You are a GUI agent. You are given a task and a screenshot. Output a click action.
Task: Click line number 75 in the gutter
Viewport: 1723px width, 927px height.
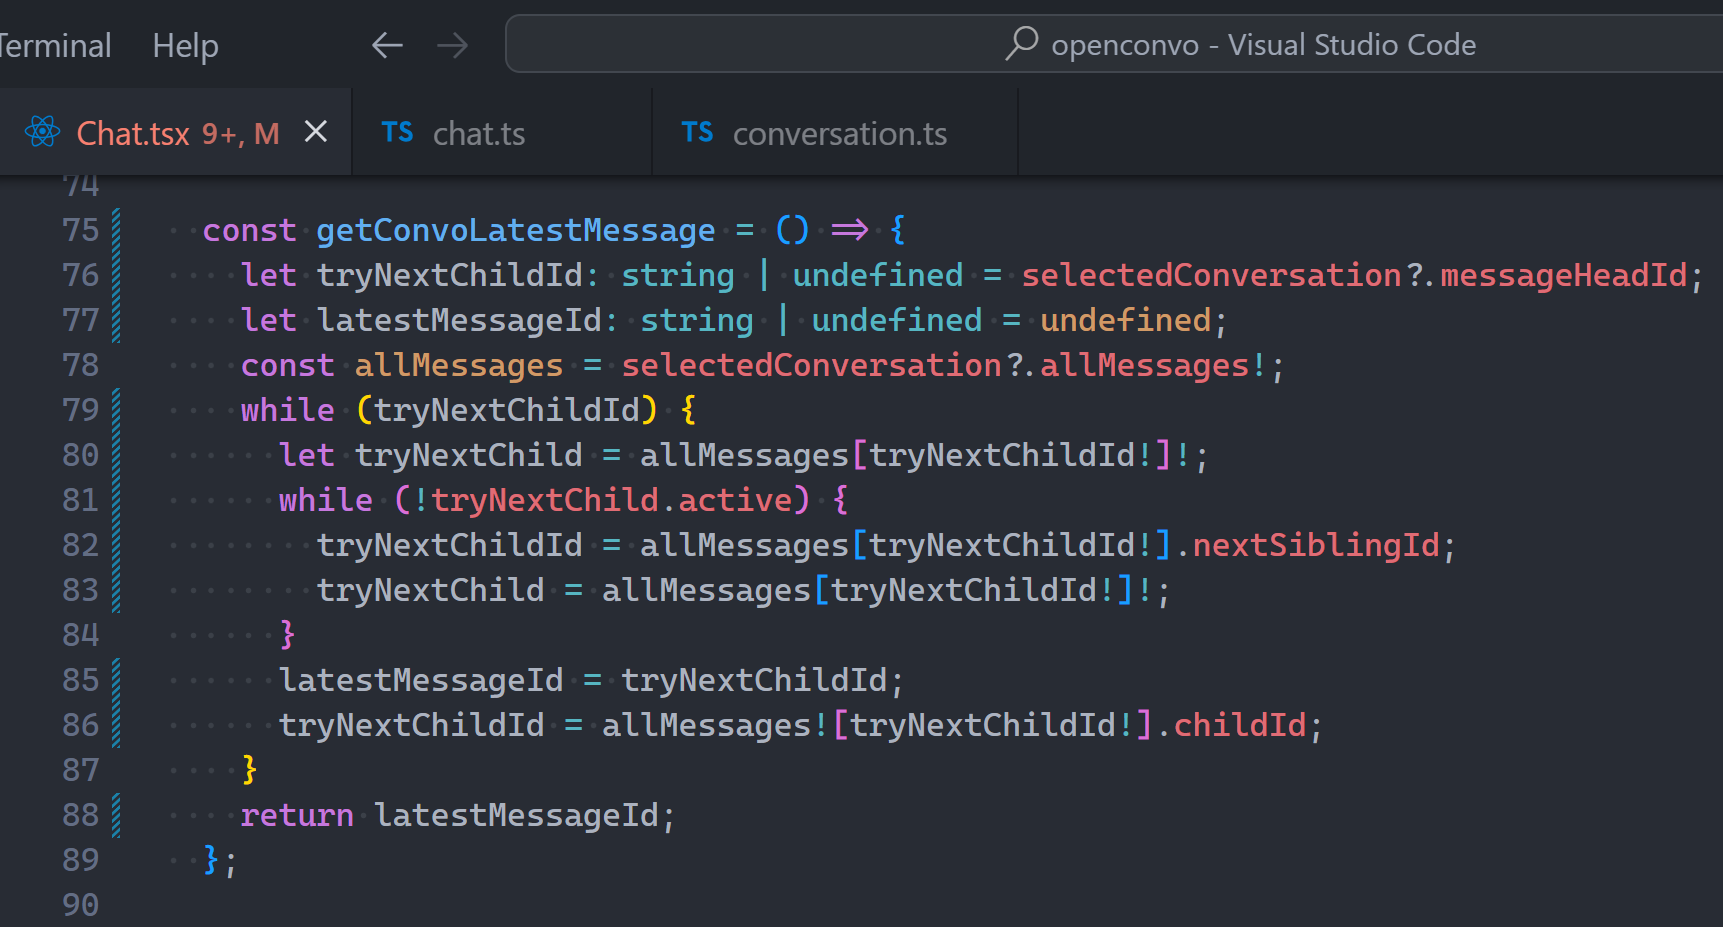pos(80,230)
